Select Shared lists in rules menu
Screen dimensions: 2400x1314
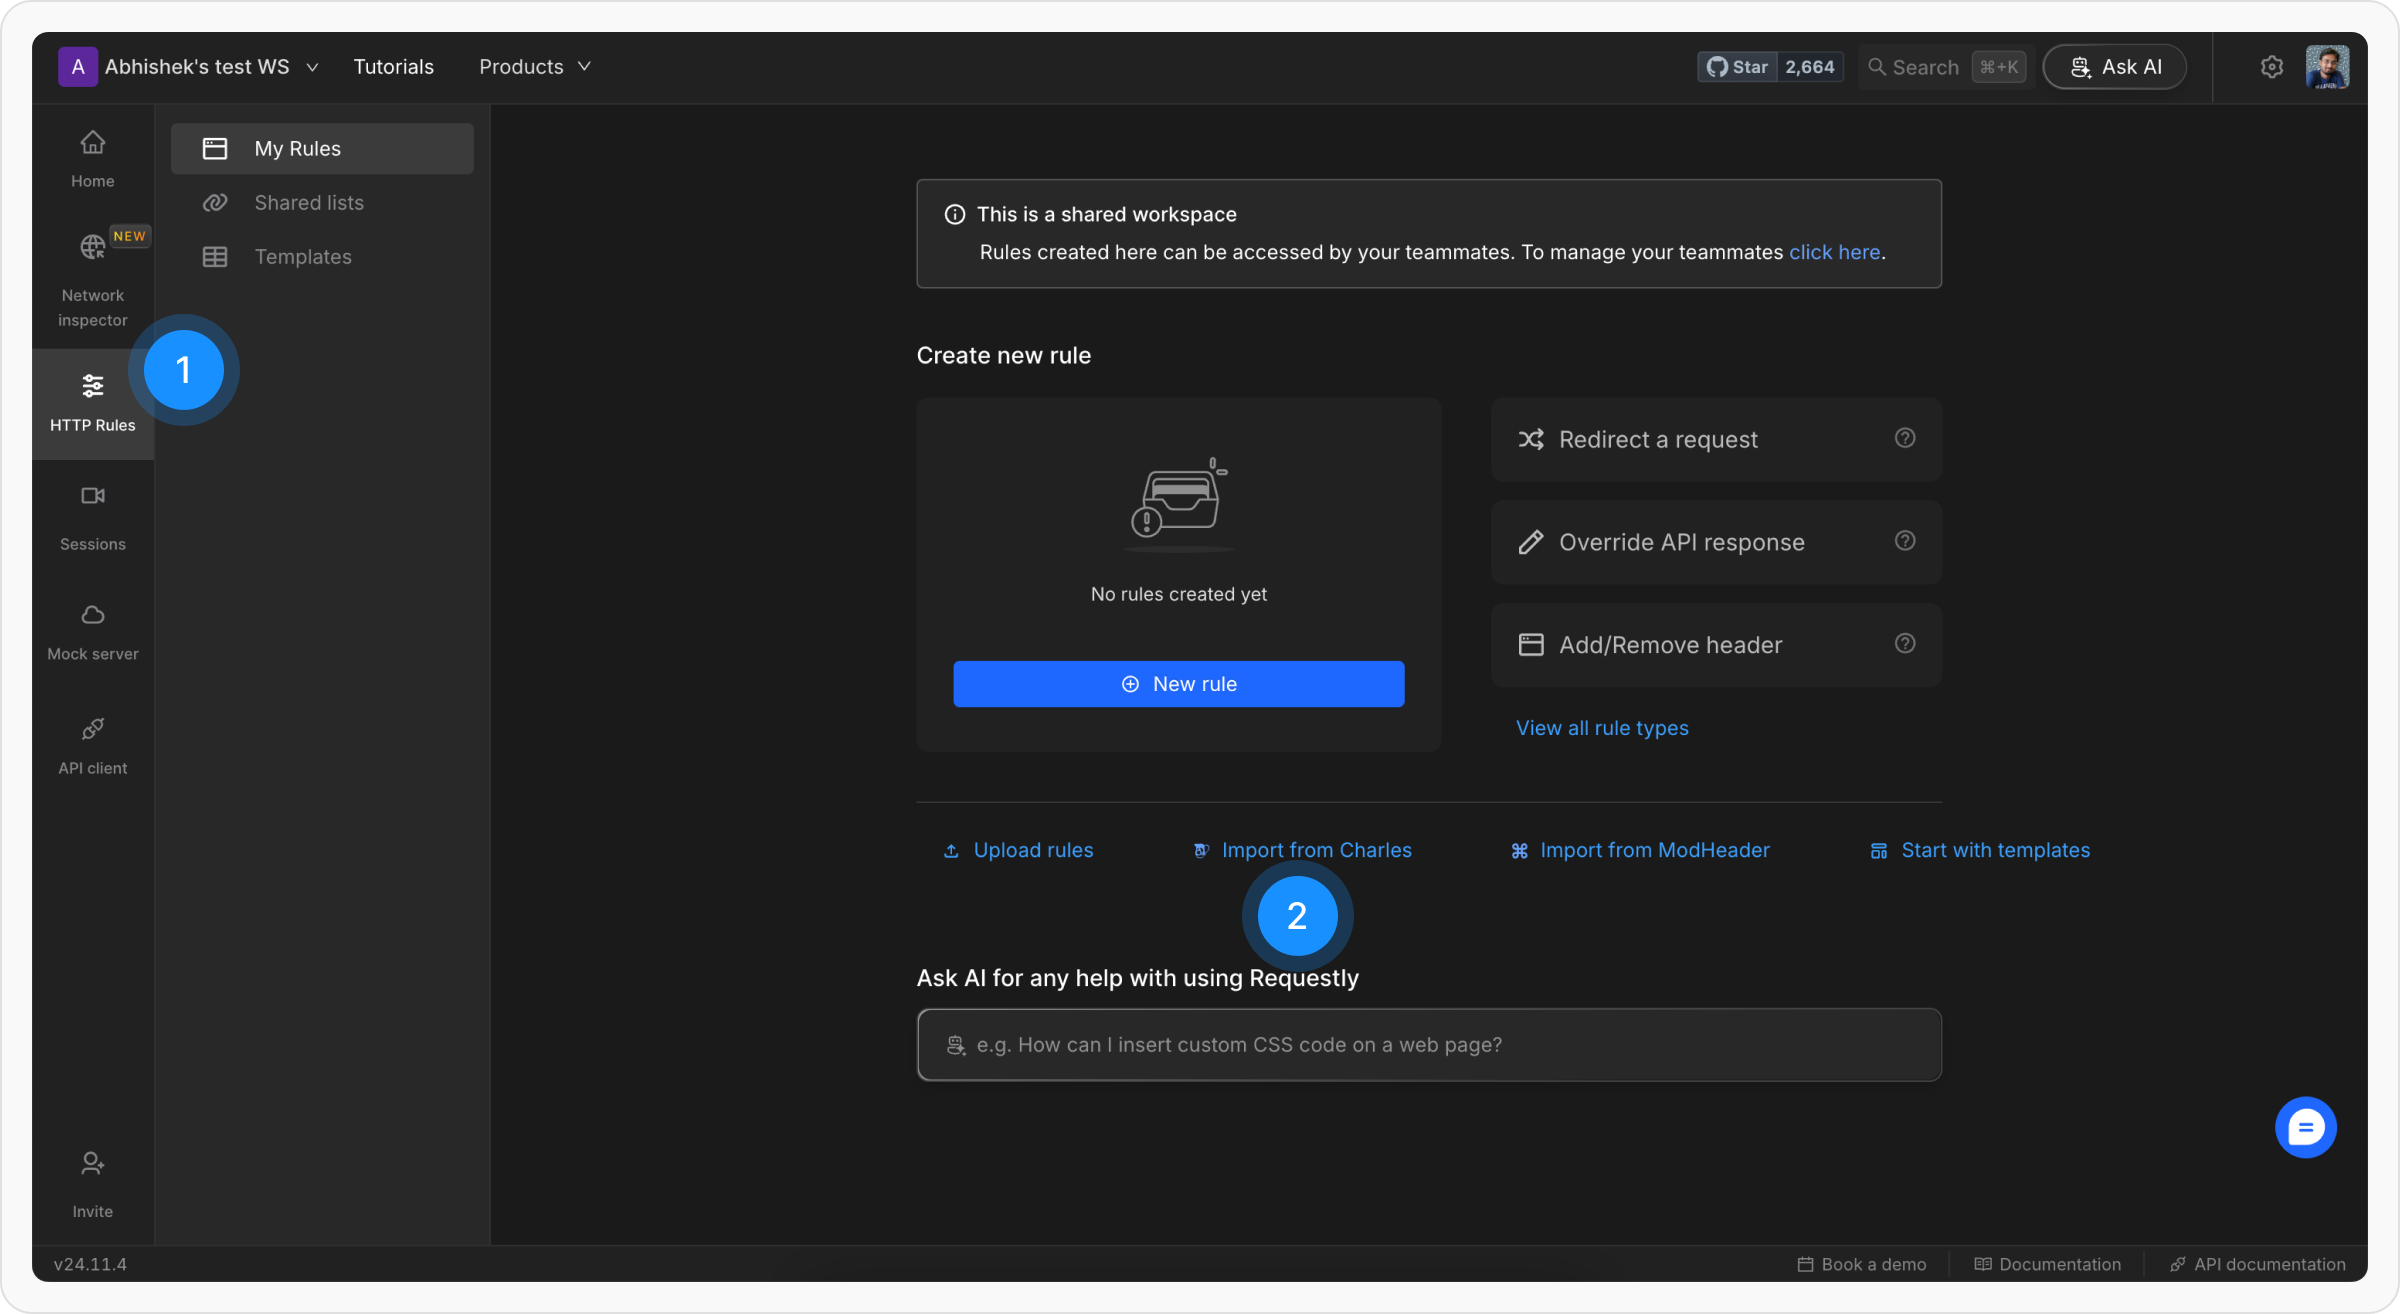[308, 203]
